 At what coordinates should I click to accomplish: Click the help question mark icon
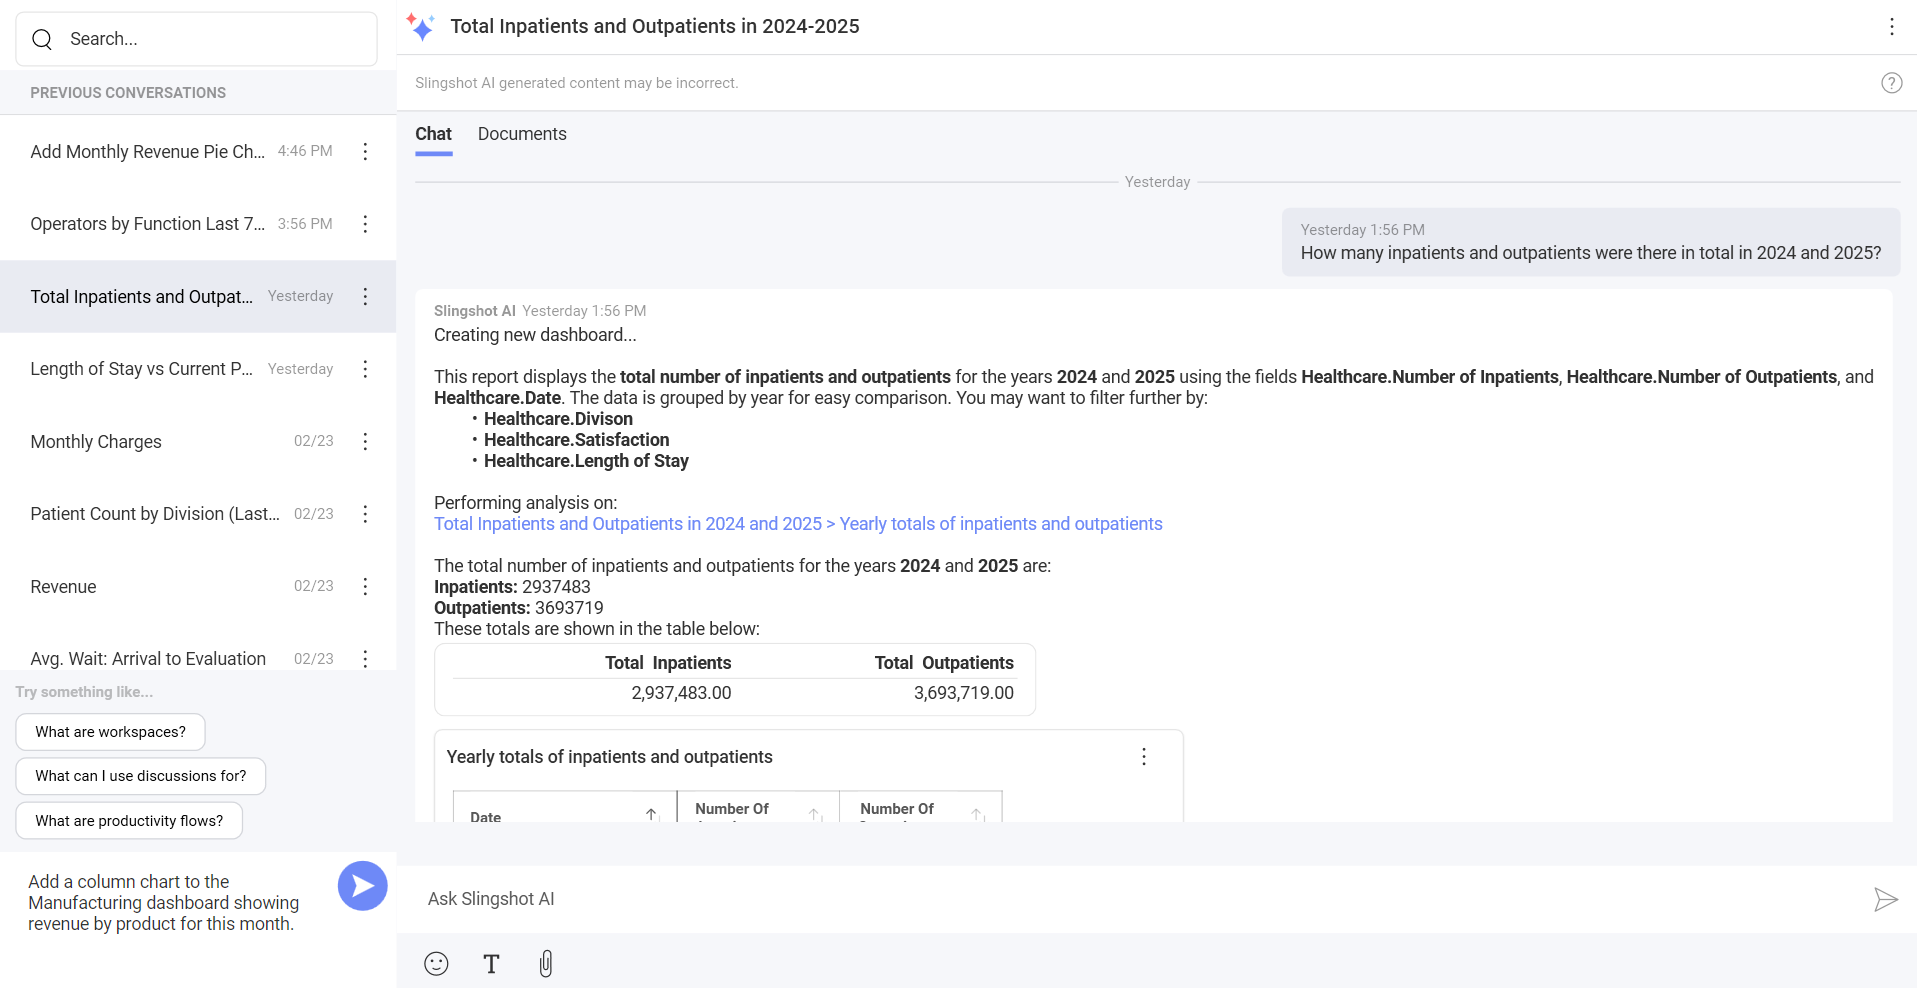point(1891,83)
